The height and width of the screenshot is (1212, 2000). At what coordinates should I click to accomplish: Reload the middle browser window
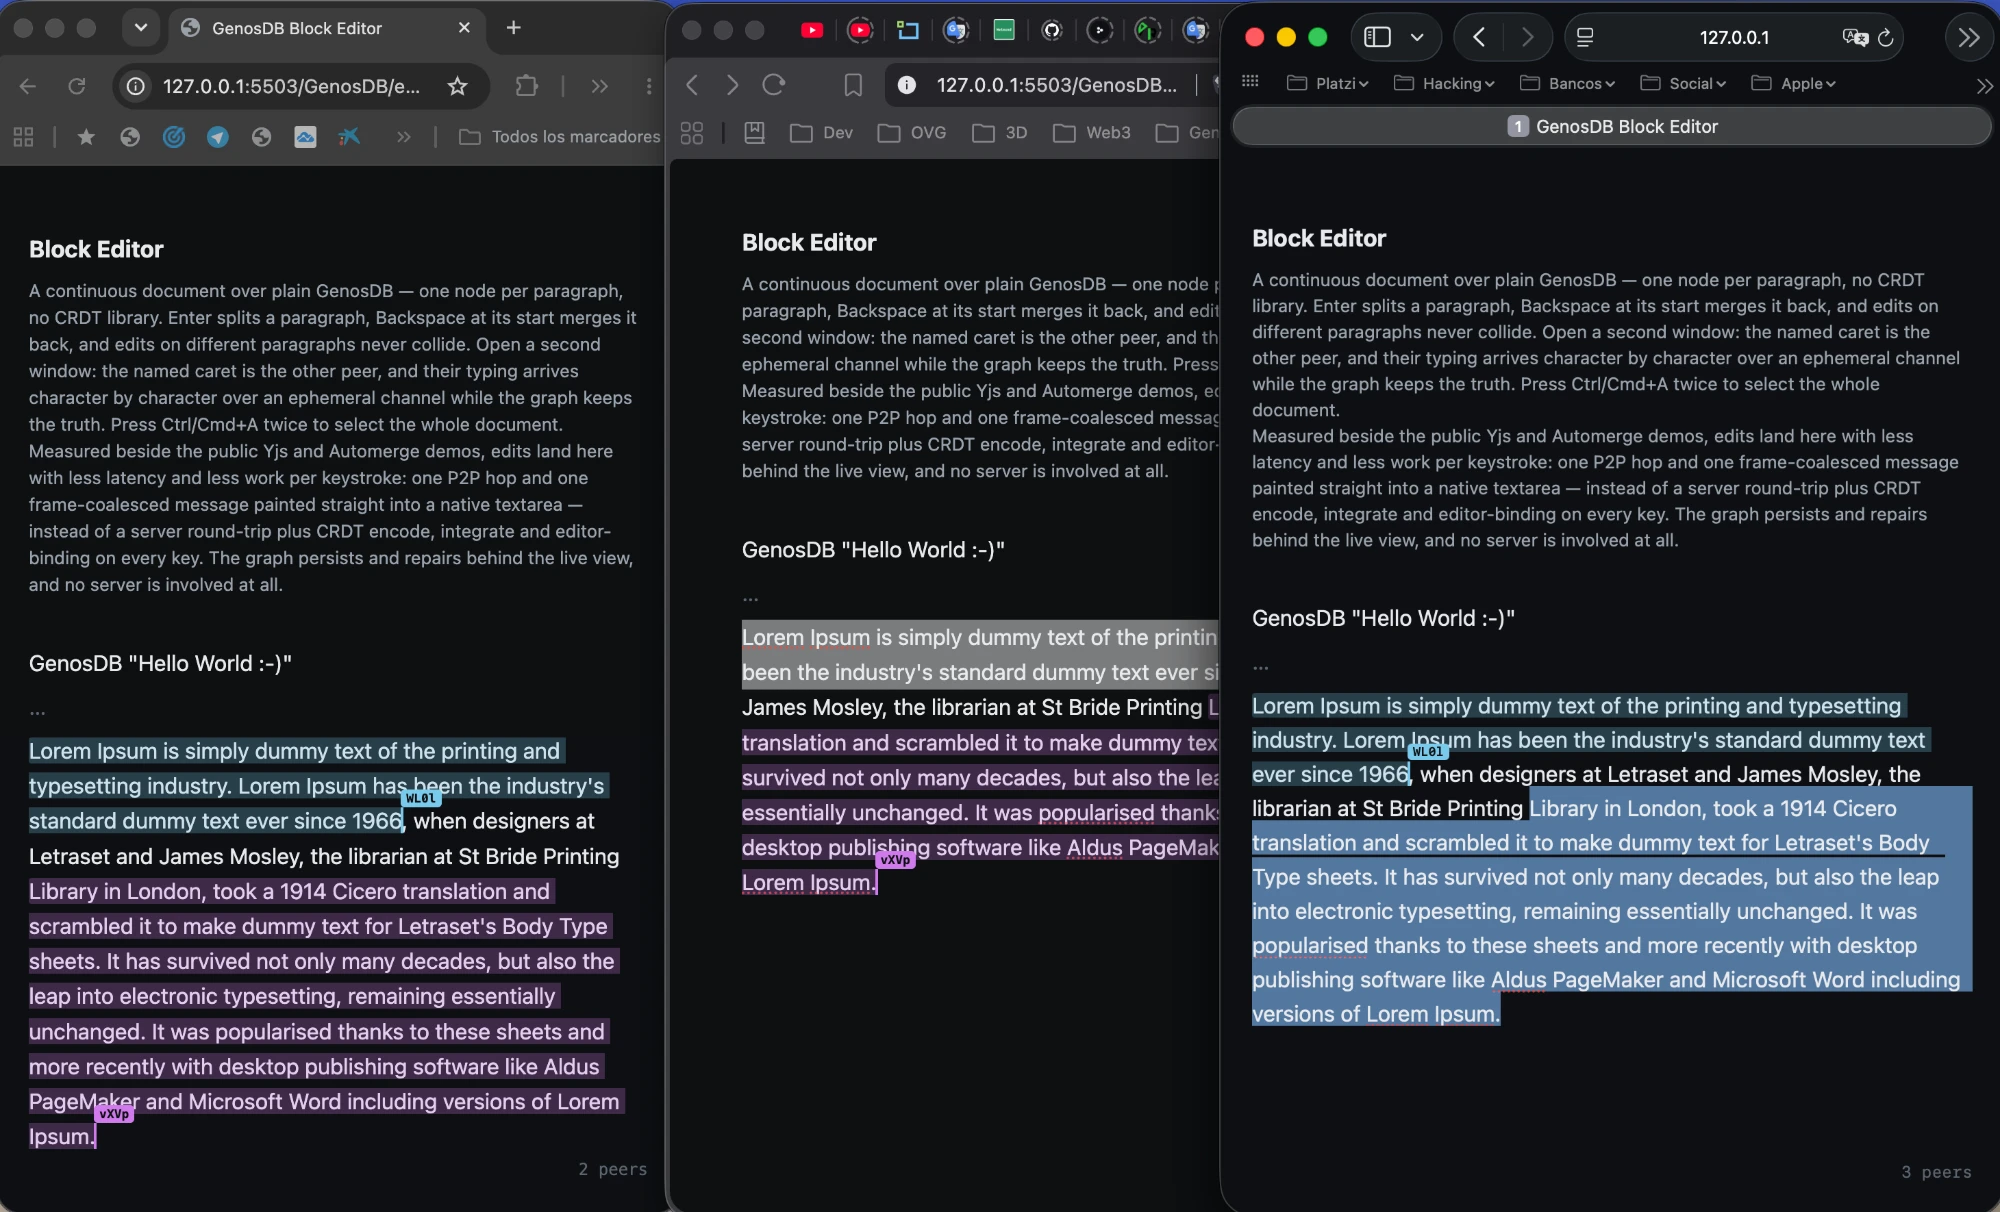point(774,85)
